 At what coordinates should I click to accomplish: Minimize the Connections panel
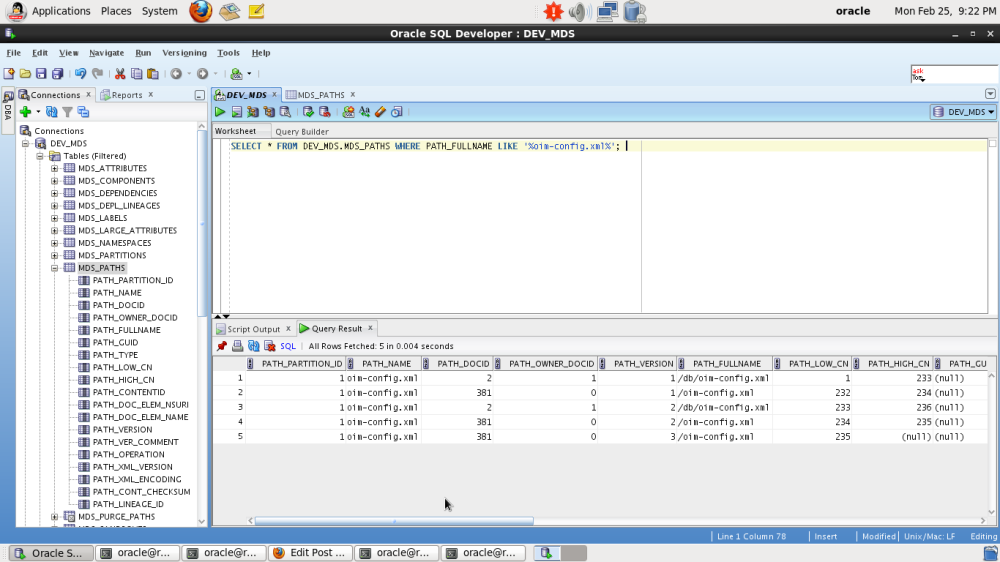point(200,96)
